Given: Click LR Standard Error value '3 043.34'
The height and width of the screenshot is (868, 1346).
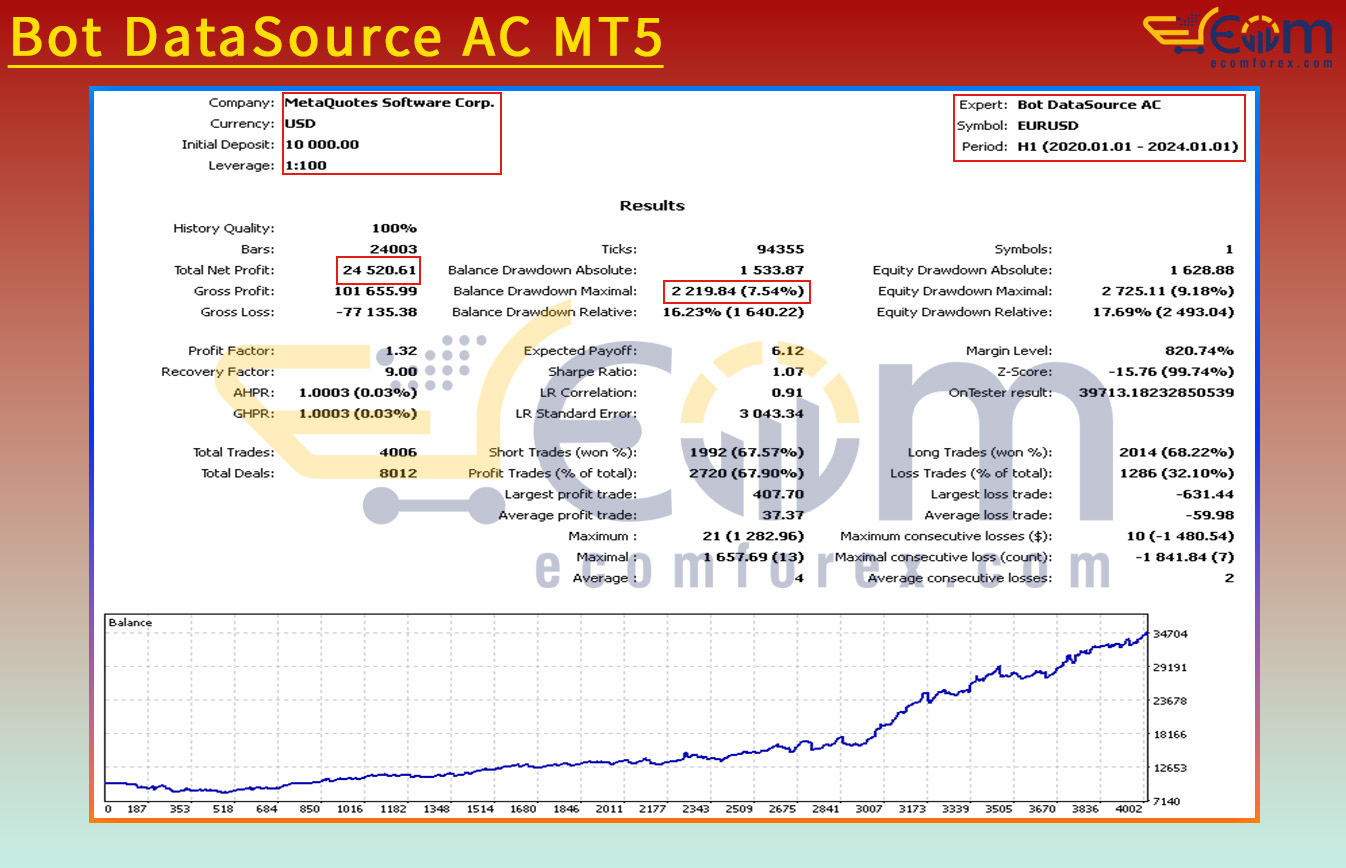Looking at the screenshot, I should point(772,414).
